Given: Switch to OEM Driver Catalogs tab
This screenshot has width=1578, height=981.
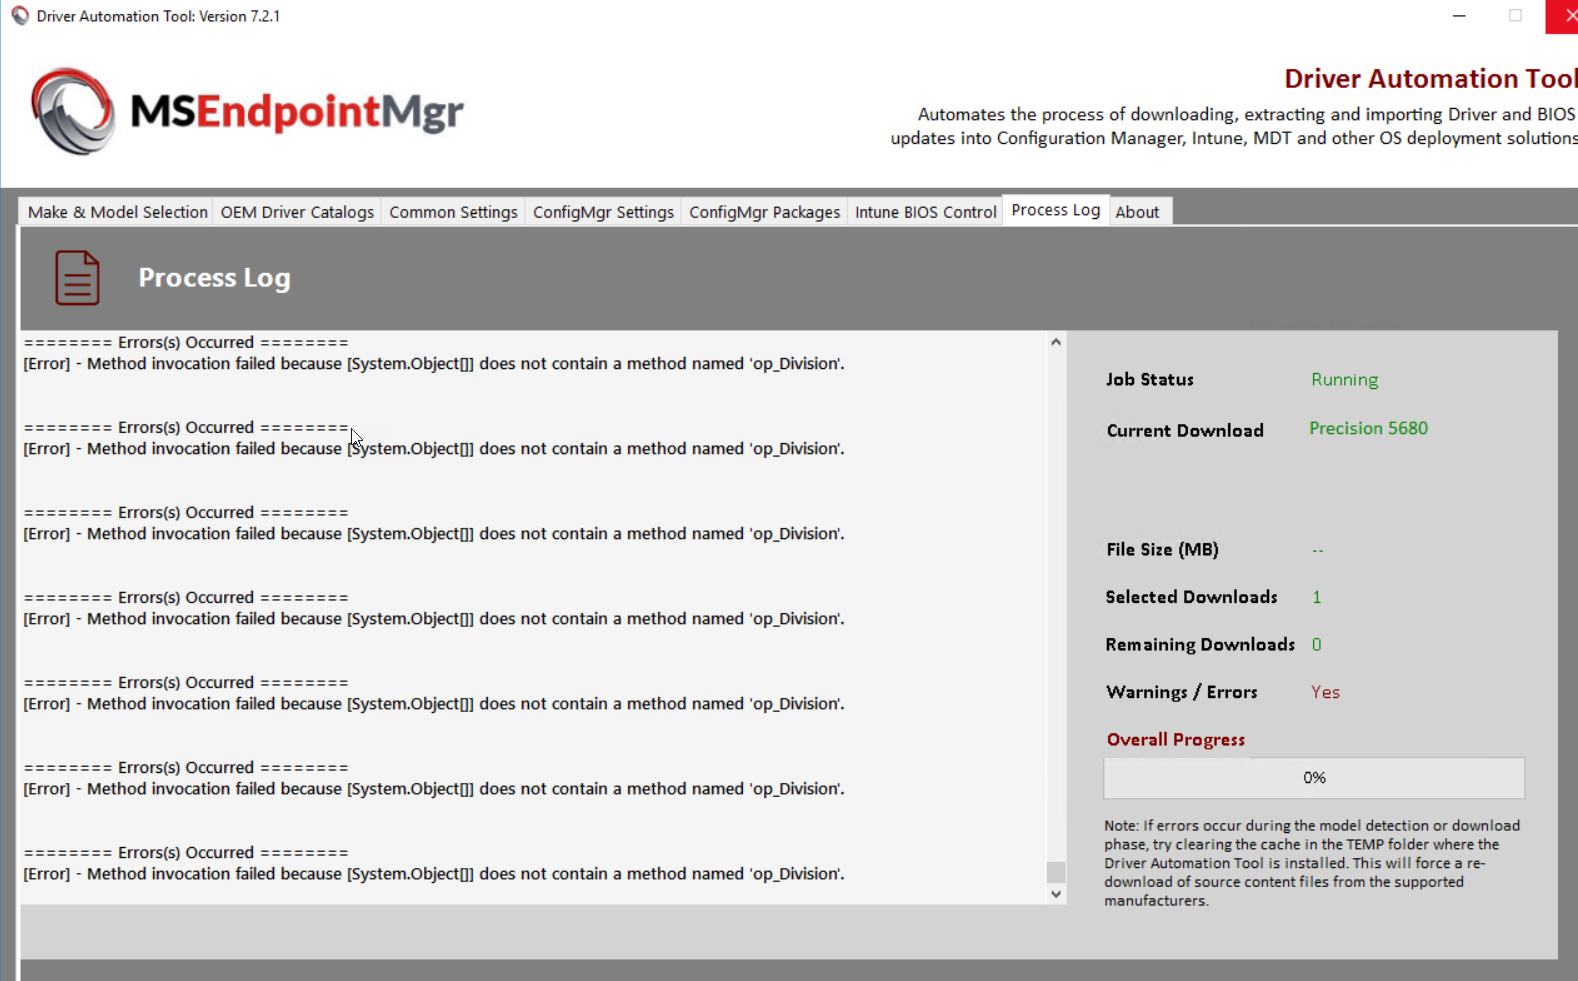Looking at the screenshot, I should pyautogui.click(x=297, y=212).
